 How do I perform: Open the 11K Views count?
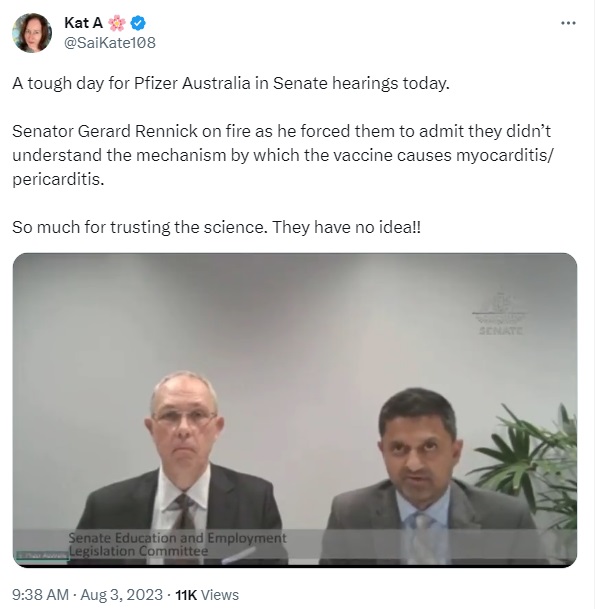coord(207,595)
